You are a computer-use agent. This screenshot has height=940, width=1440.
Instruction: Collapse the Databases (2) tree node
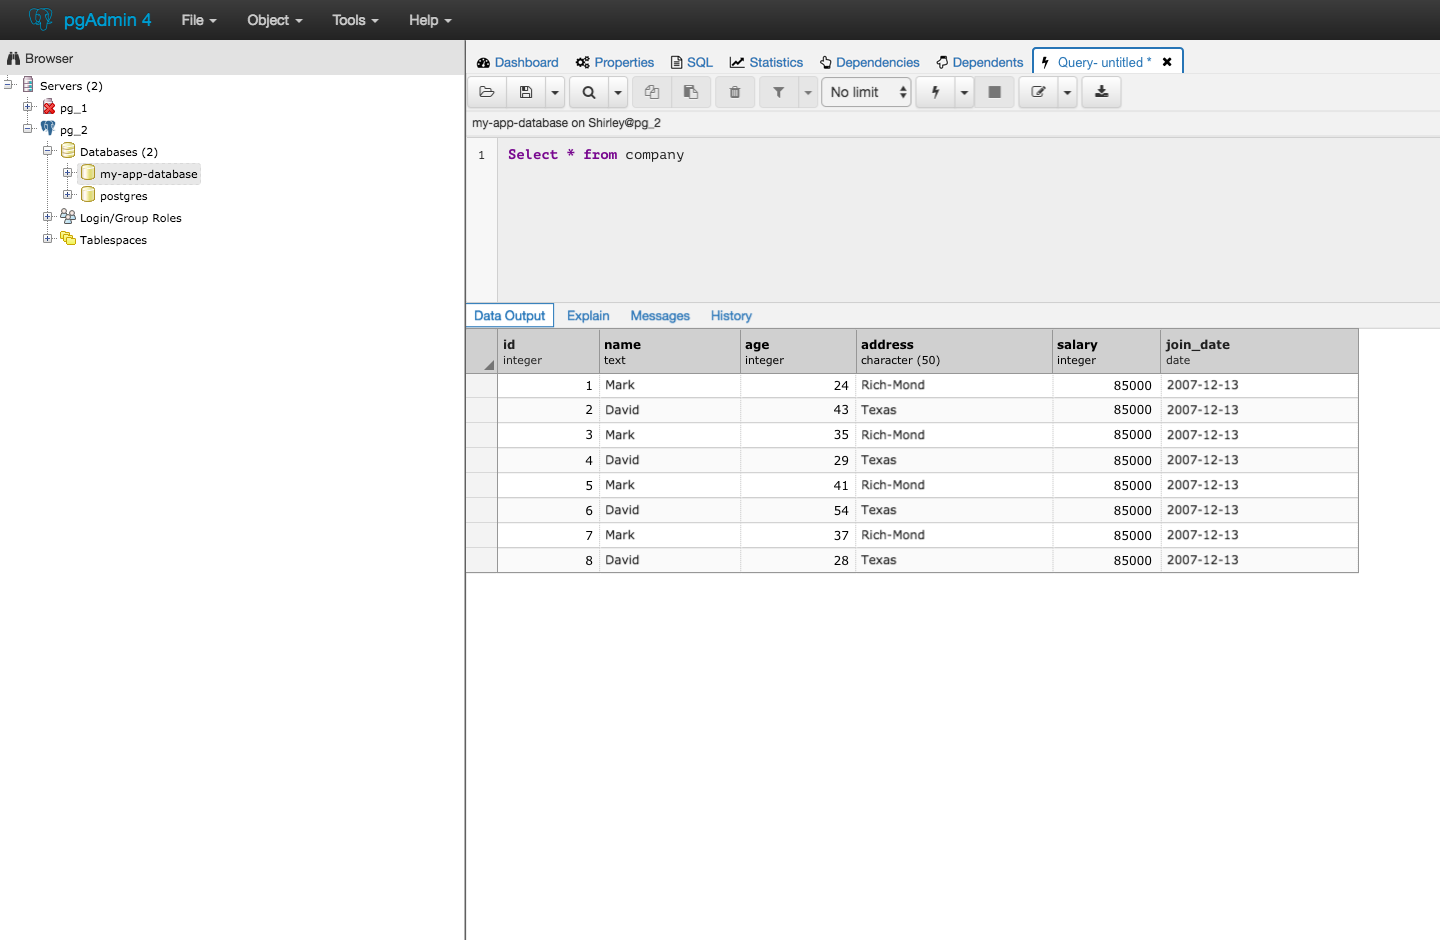[x=48, y=151]
